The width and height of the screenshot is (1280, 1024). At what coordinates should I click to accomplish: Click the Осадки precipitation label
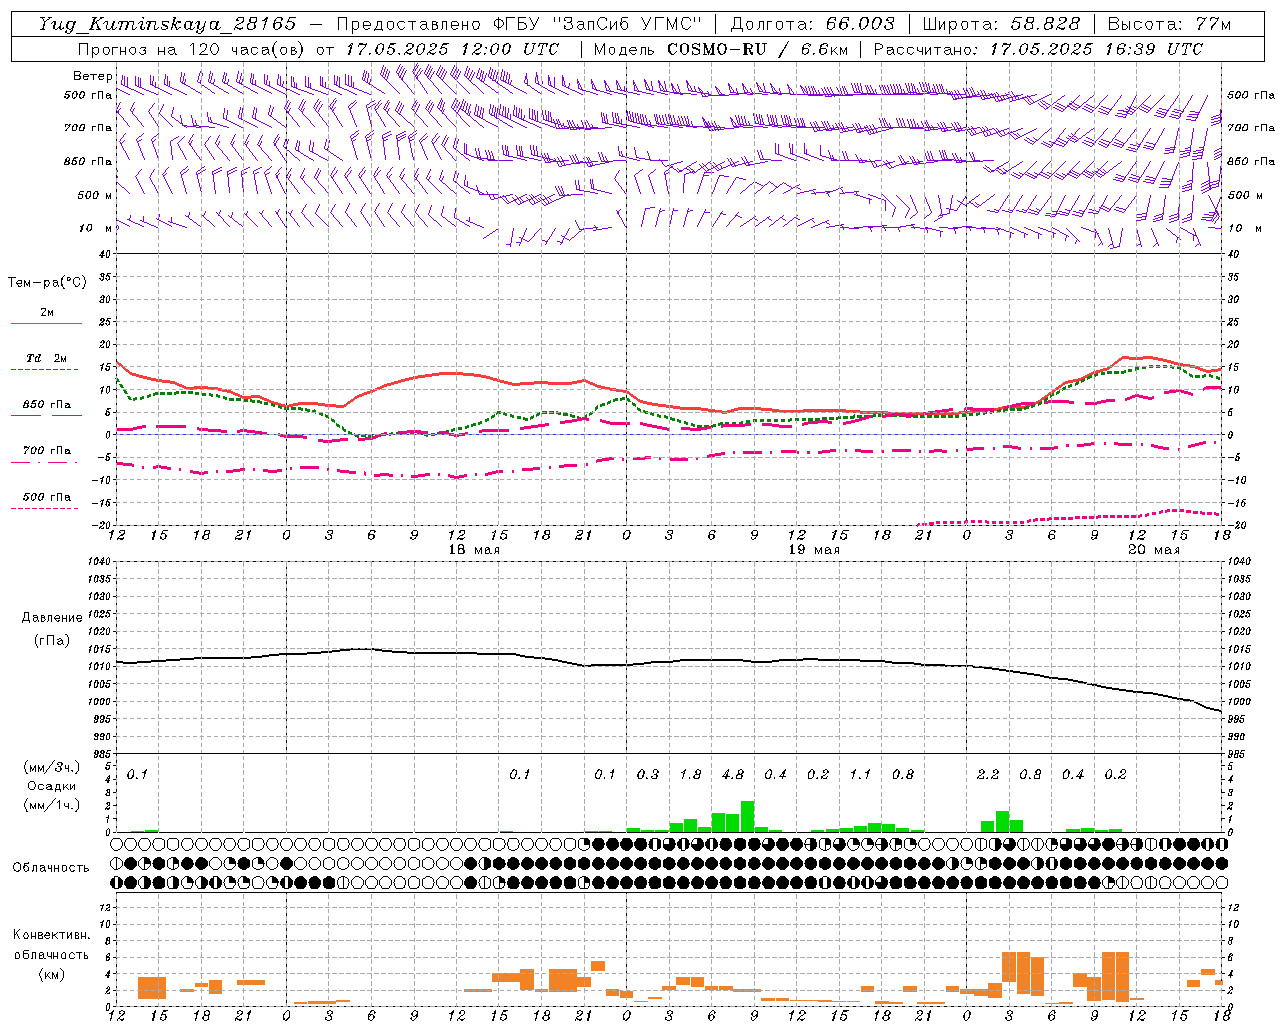pos(52,786)
